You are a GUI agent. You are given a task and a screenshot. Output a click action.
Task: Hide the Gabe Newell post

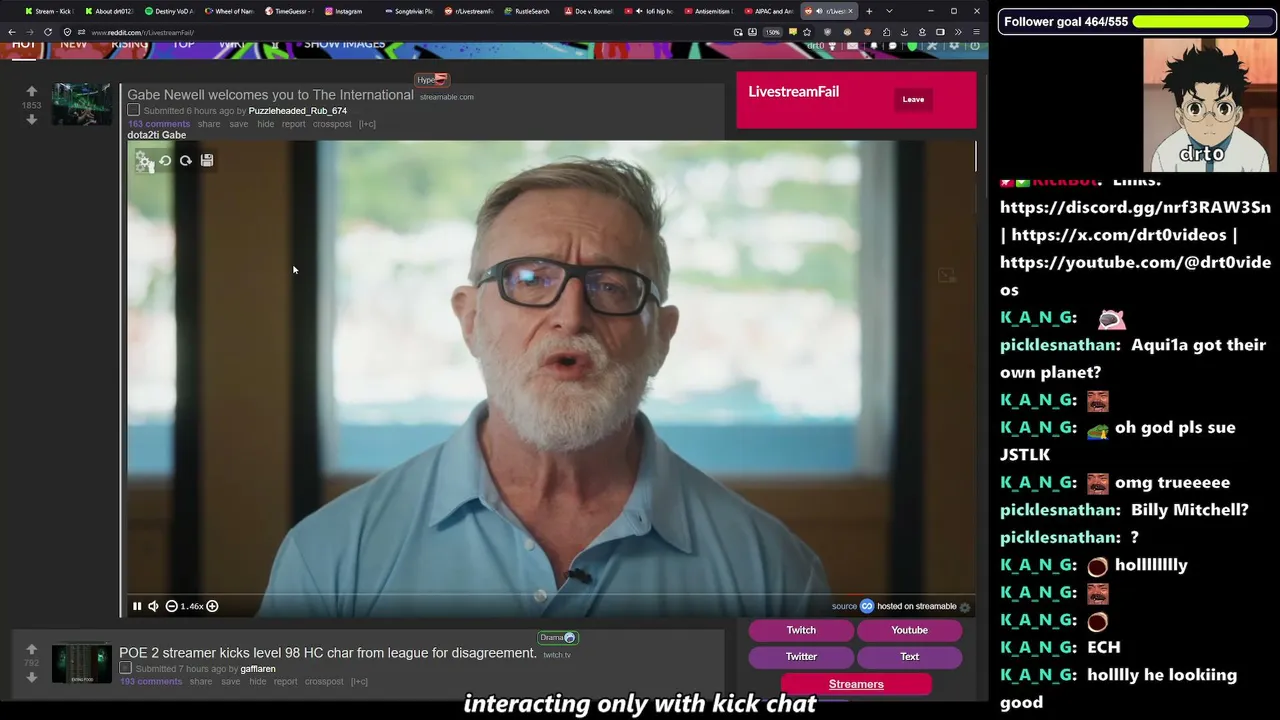(x=265, y=124)
